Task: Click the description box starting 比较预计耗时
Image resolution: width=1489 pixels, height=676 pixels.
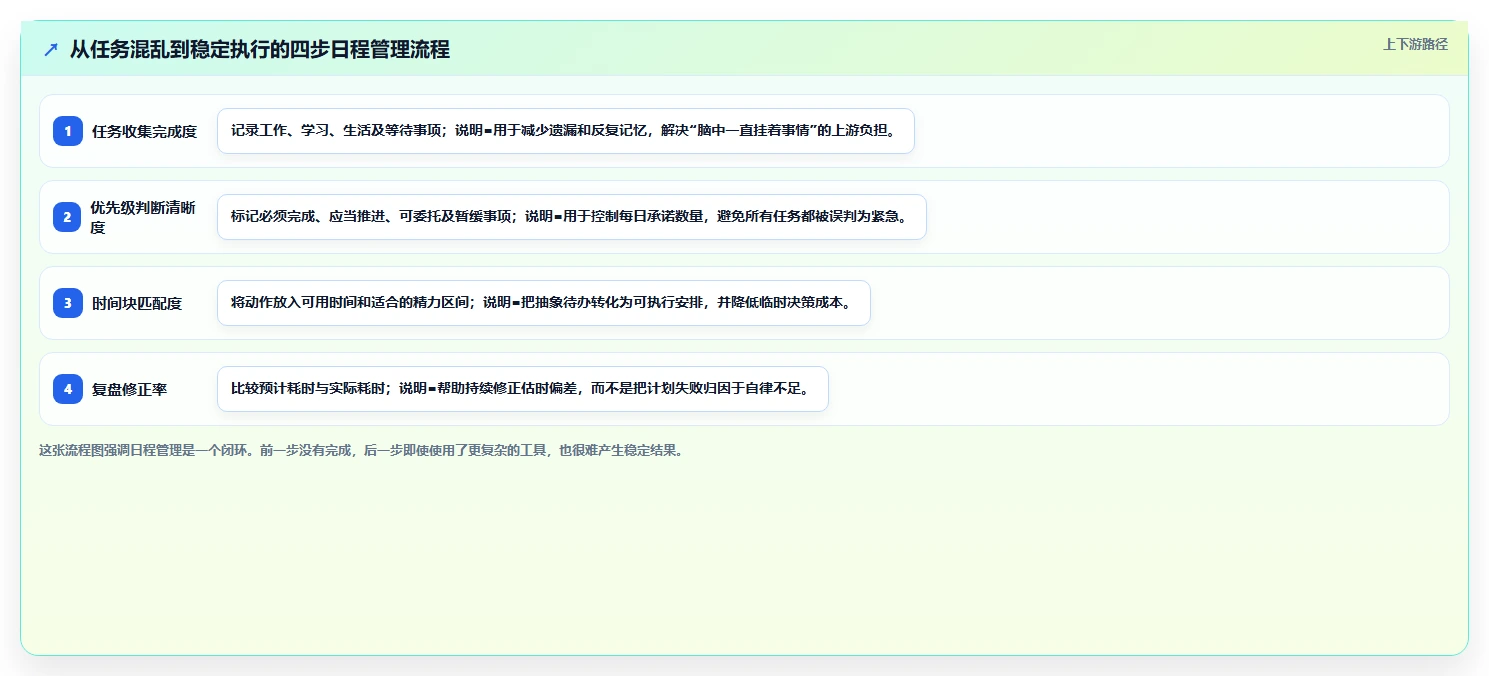Action: point(523,389)
